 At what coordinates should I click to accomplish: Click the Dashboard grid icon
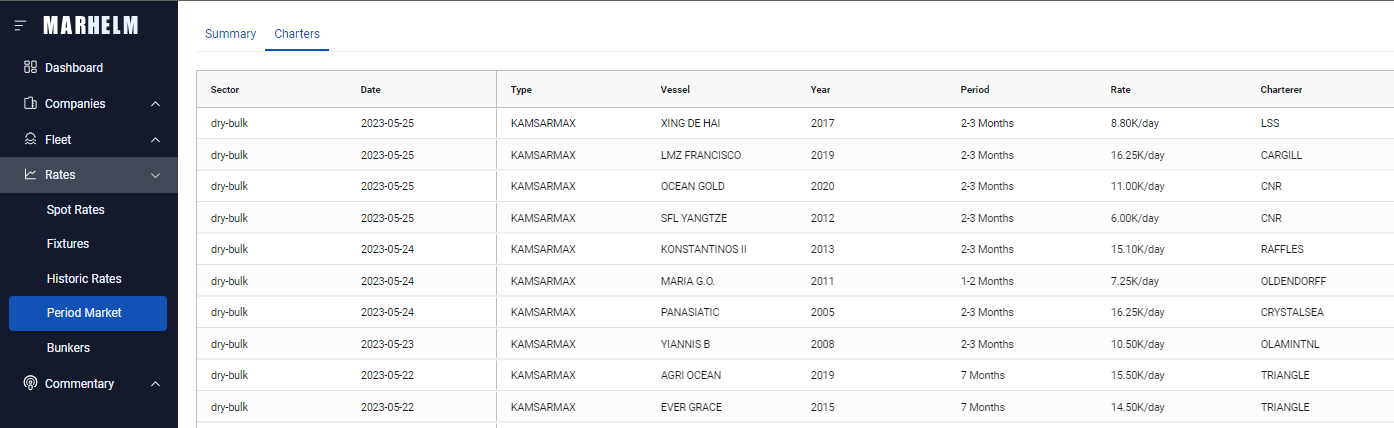pos(30,68)
